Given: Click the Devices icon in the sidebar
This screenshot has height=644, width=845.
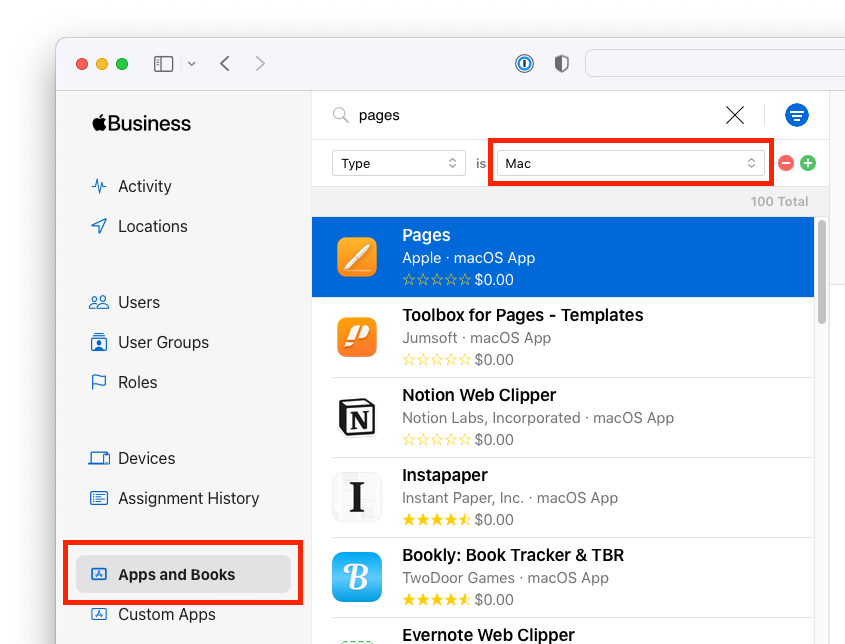Looking at the screenshot, I should click(99, 458).
